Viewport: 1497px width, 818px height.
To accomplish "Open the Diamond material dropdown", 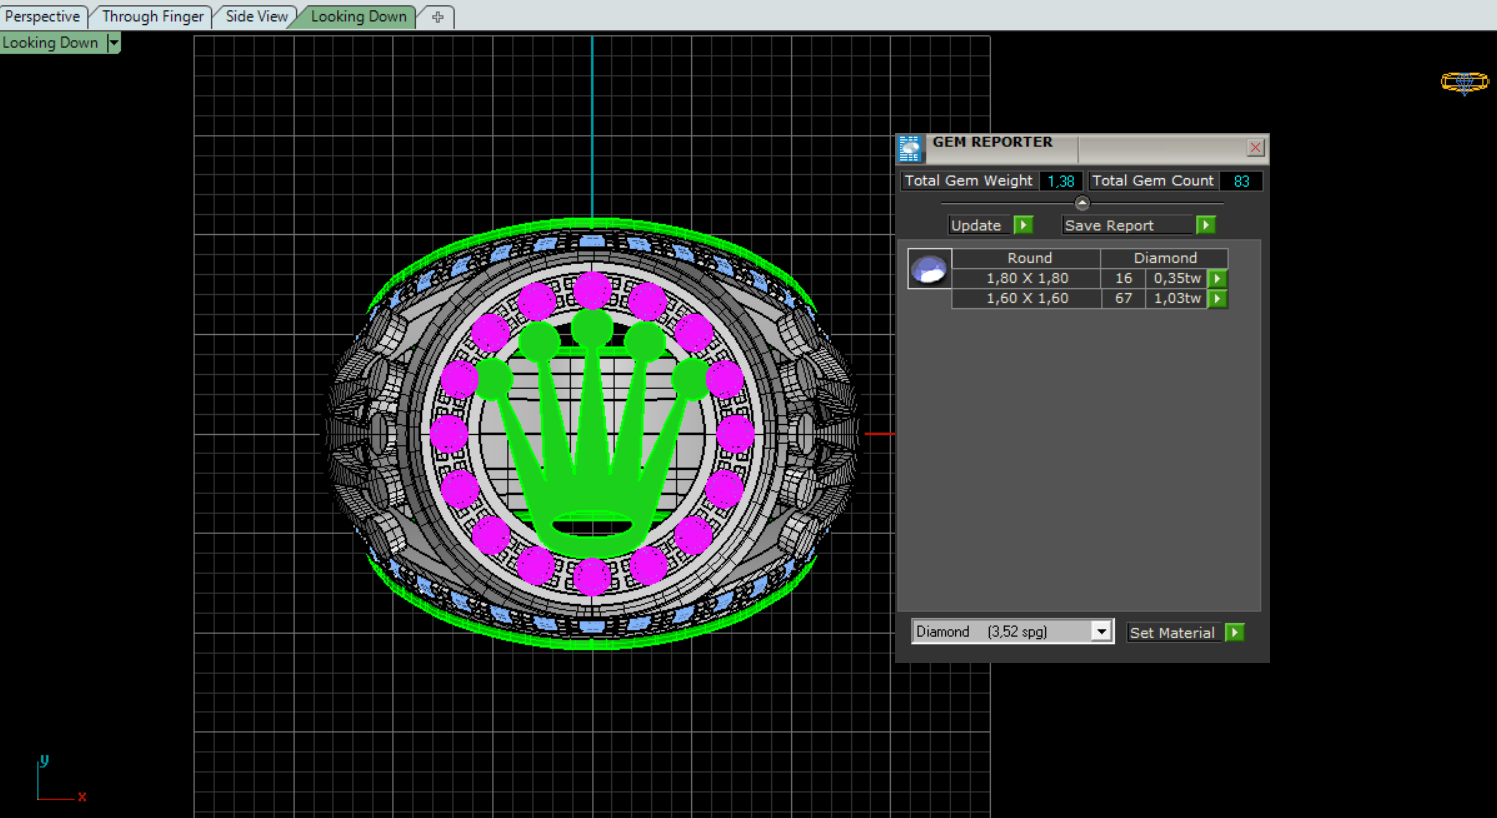I will [x=1101, y=631].
